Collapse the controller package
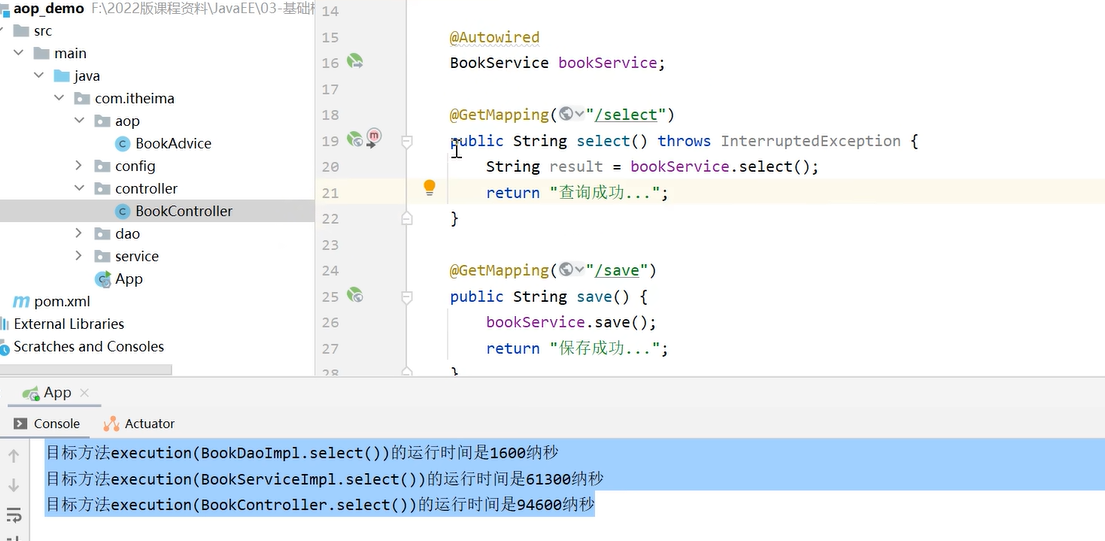The height and width of the screenshot is (541, 1105). [x=80, y=189]
